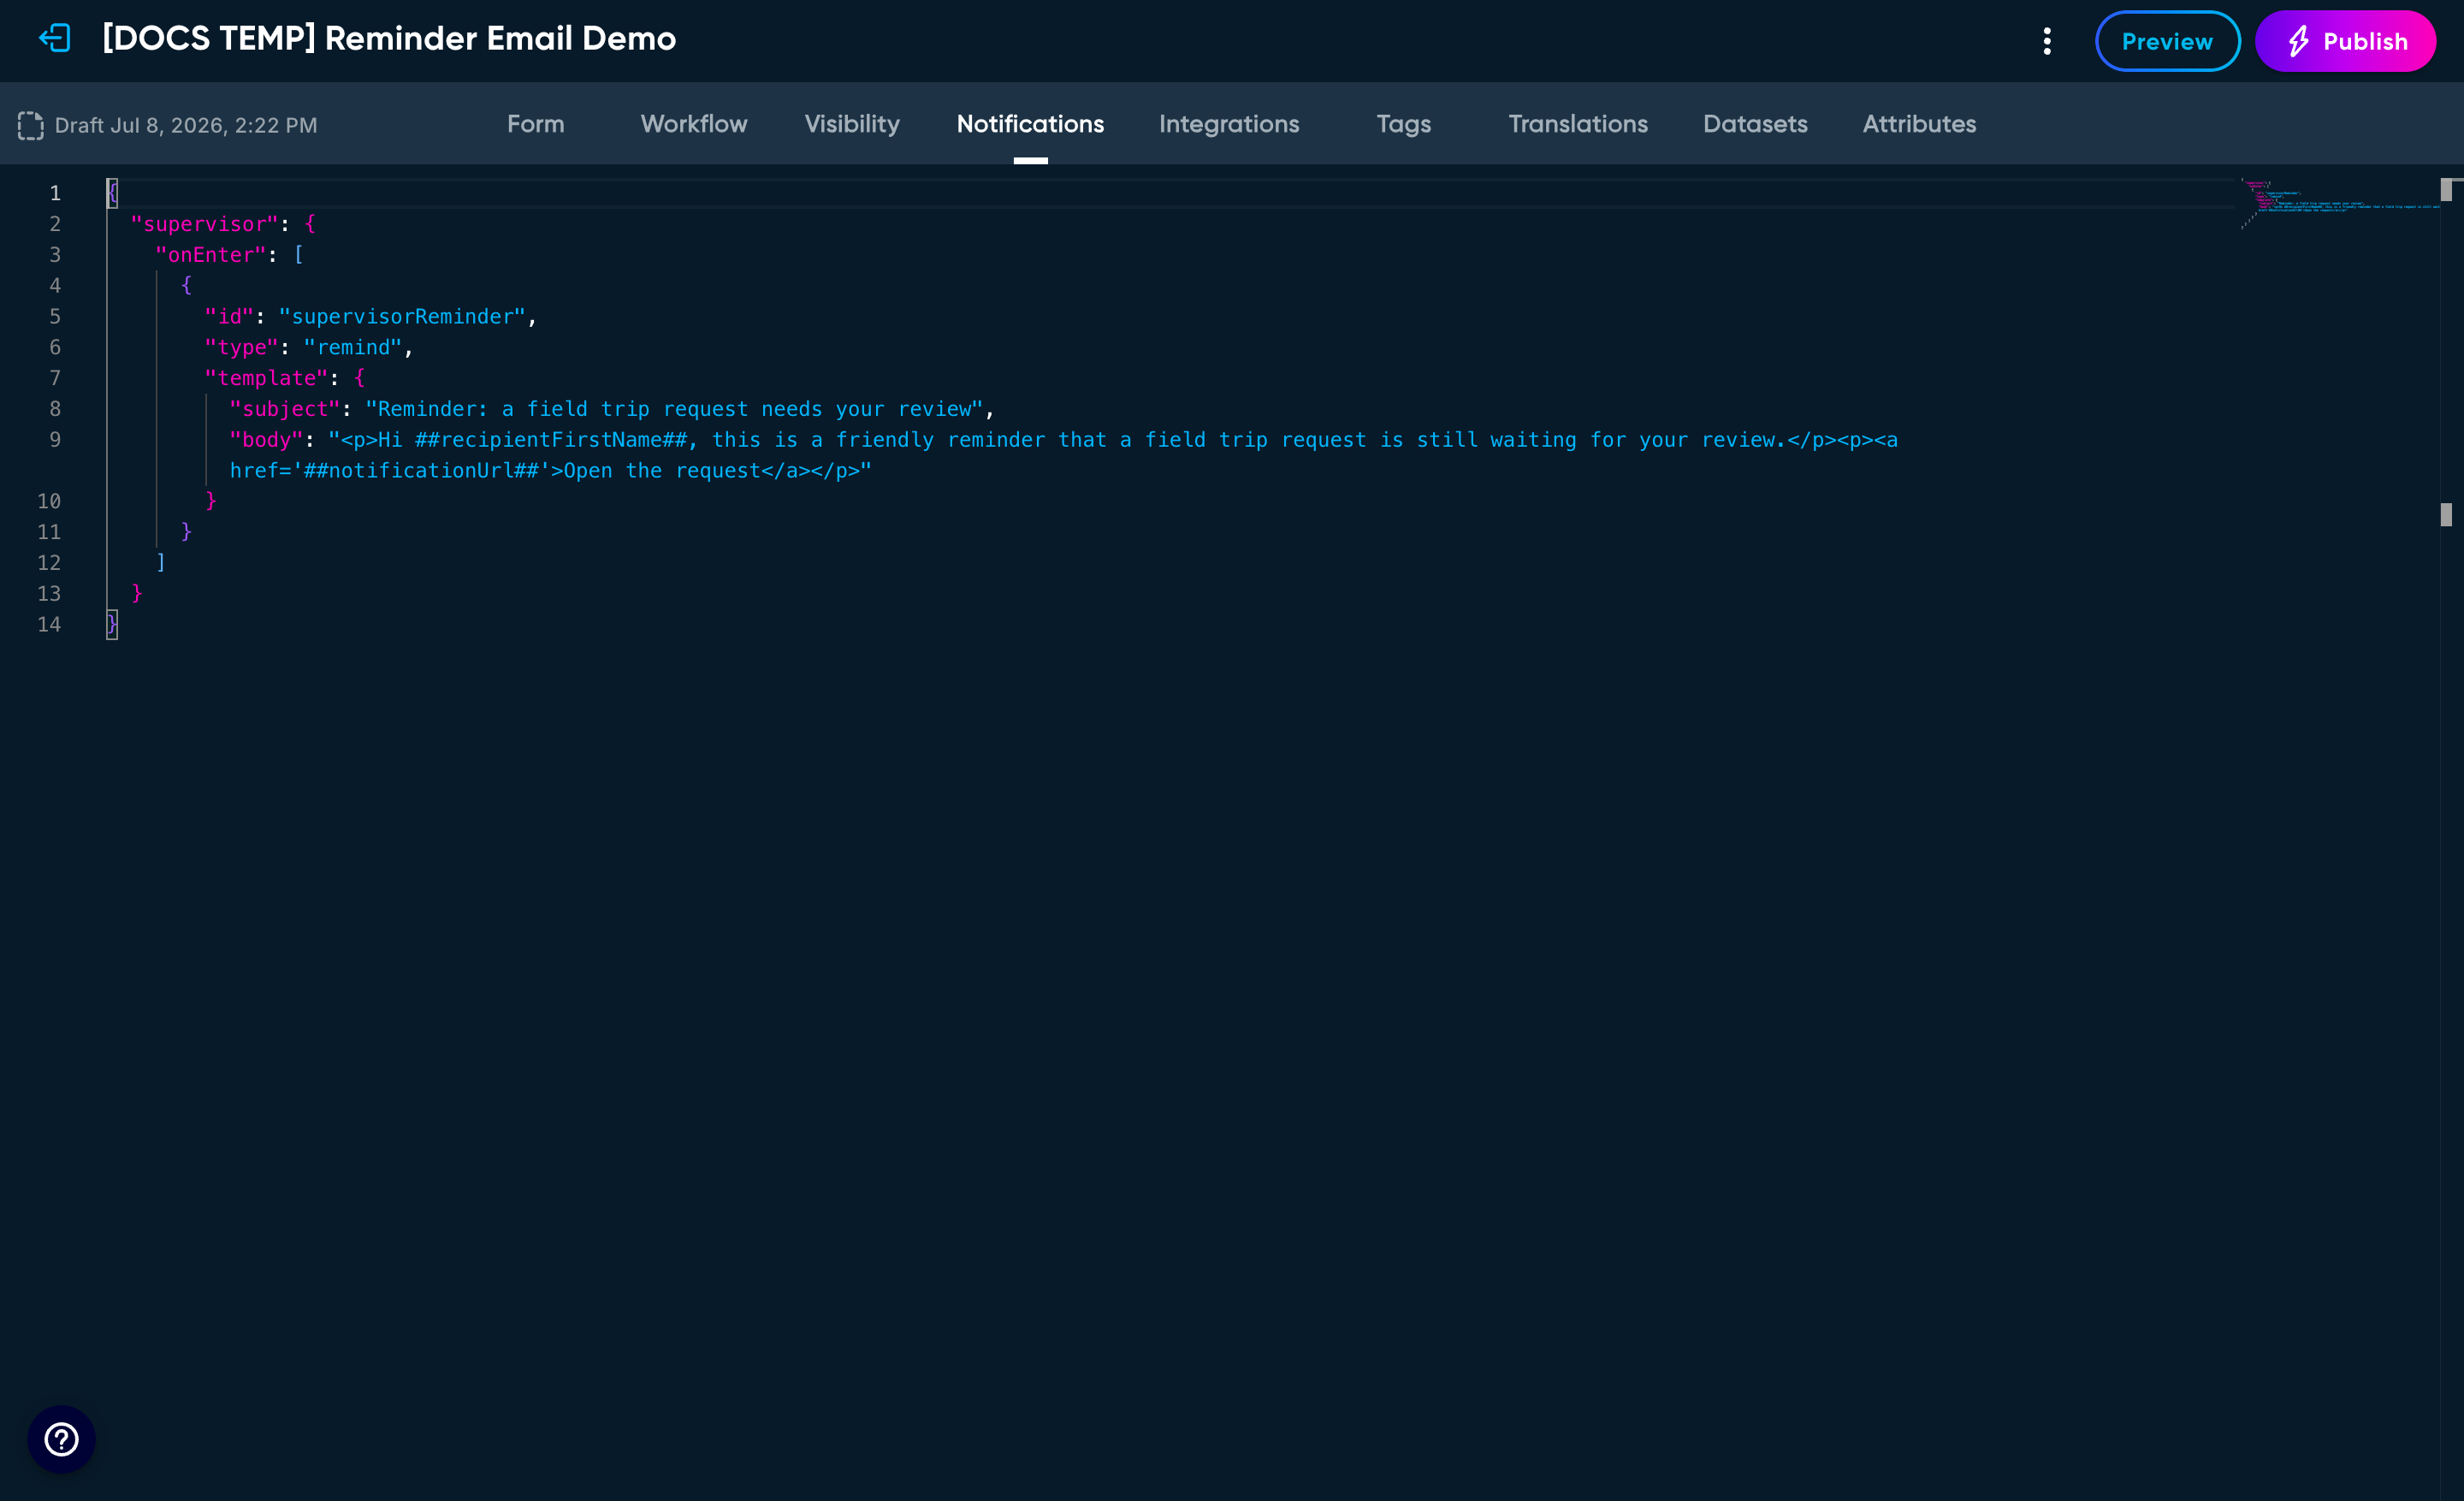Click the Preview button

point(2167,41)
